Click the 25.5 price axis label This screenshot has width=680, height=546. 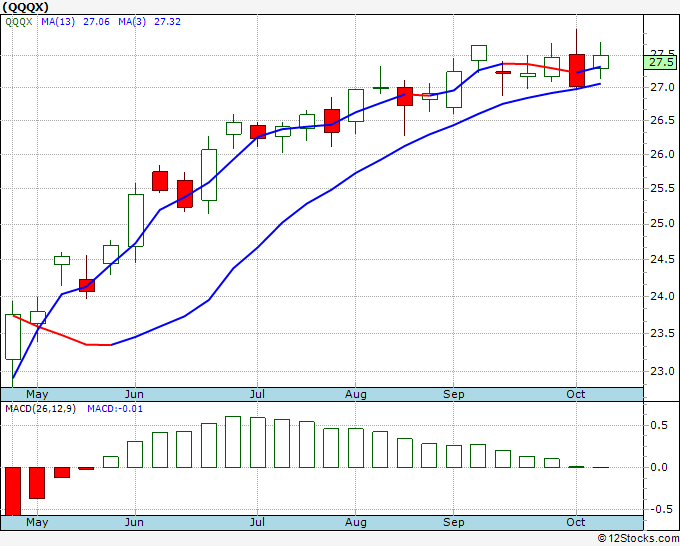662,188
